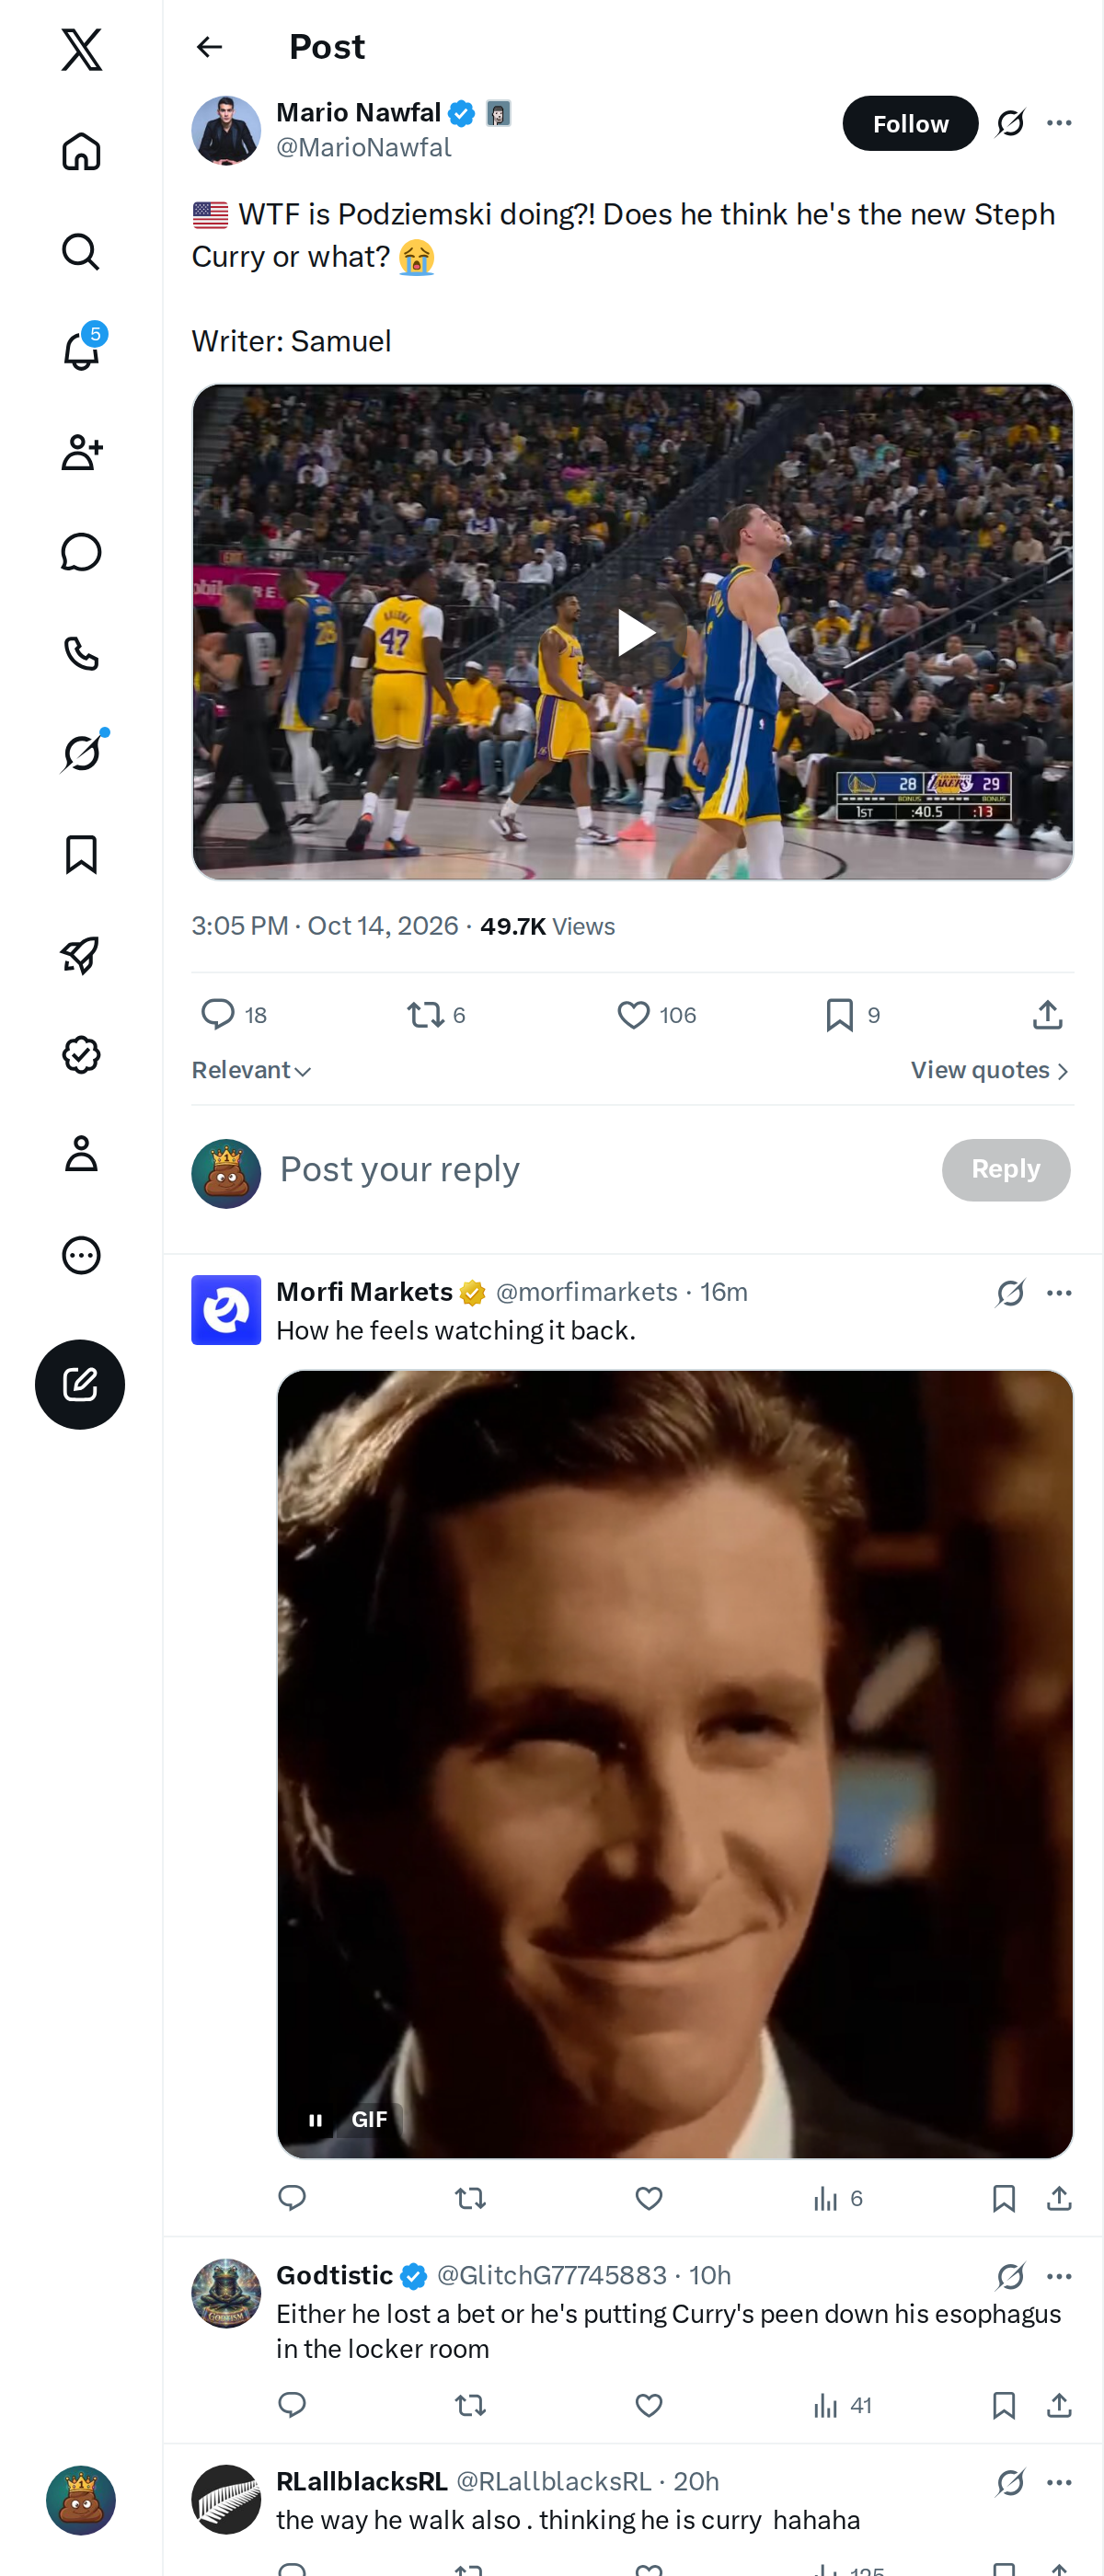Viewport: 1104px width, 2576px height.
Task: Go back using the arrow
Action: 209,47
